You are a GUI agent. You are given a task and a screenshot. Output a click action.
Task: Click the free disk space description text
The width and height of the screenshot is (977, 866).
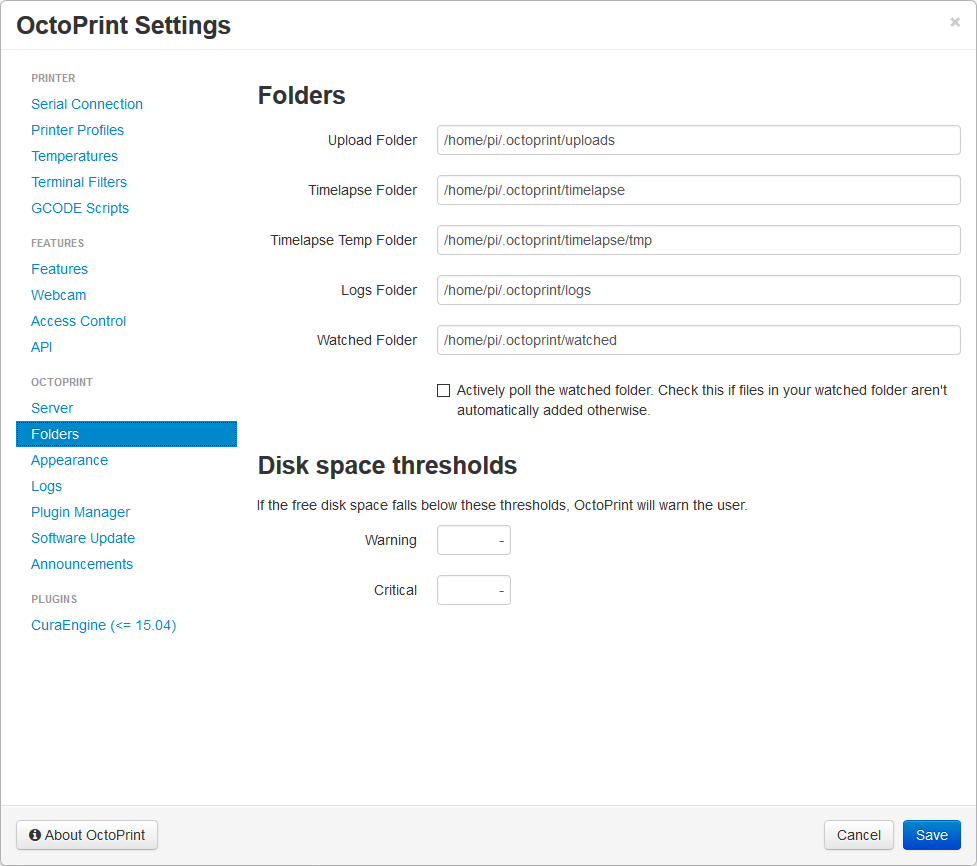point(502,505)
